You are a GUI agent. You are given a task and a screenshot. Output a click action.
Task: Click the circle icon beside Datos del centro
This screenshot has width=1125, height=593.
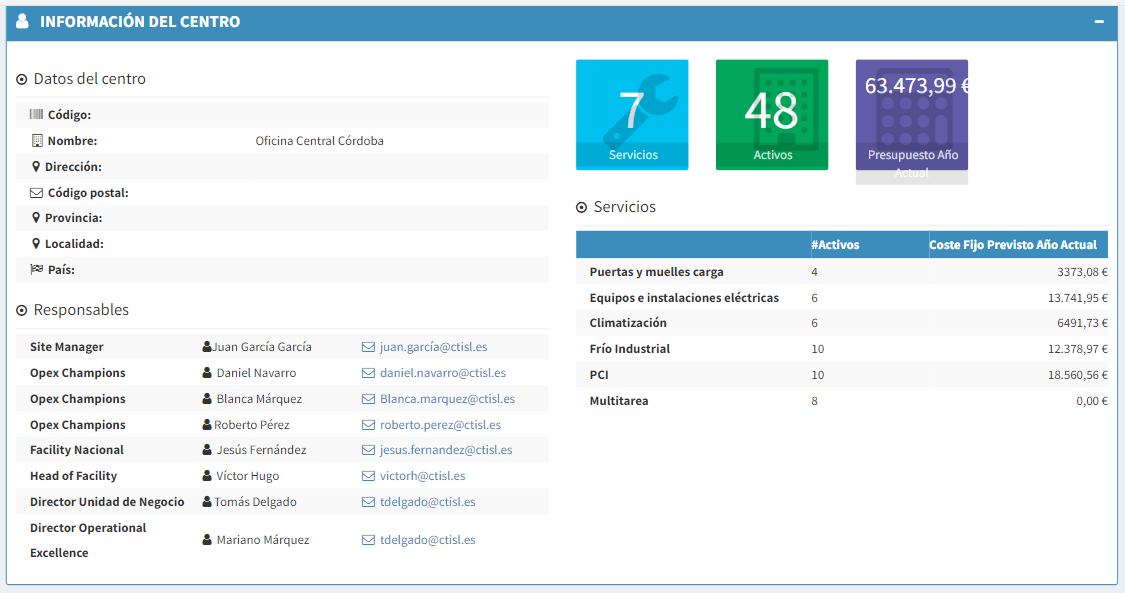coord(22,80)
